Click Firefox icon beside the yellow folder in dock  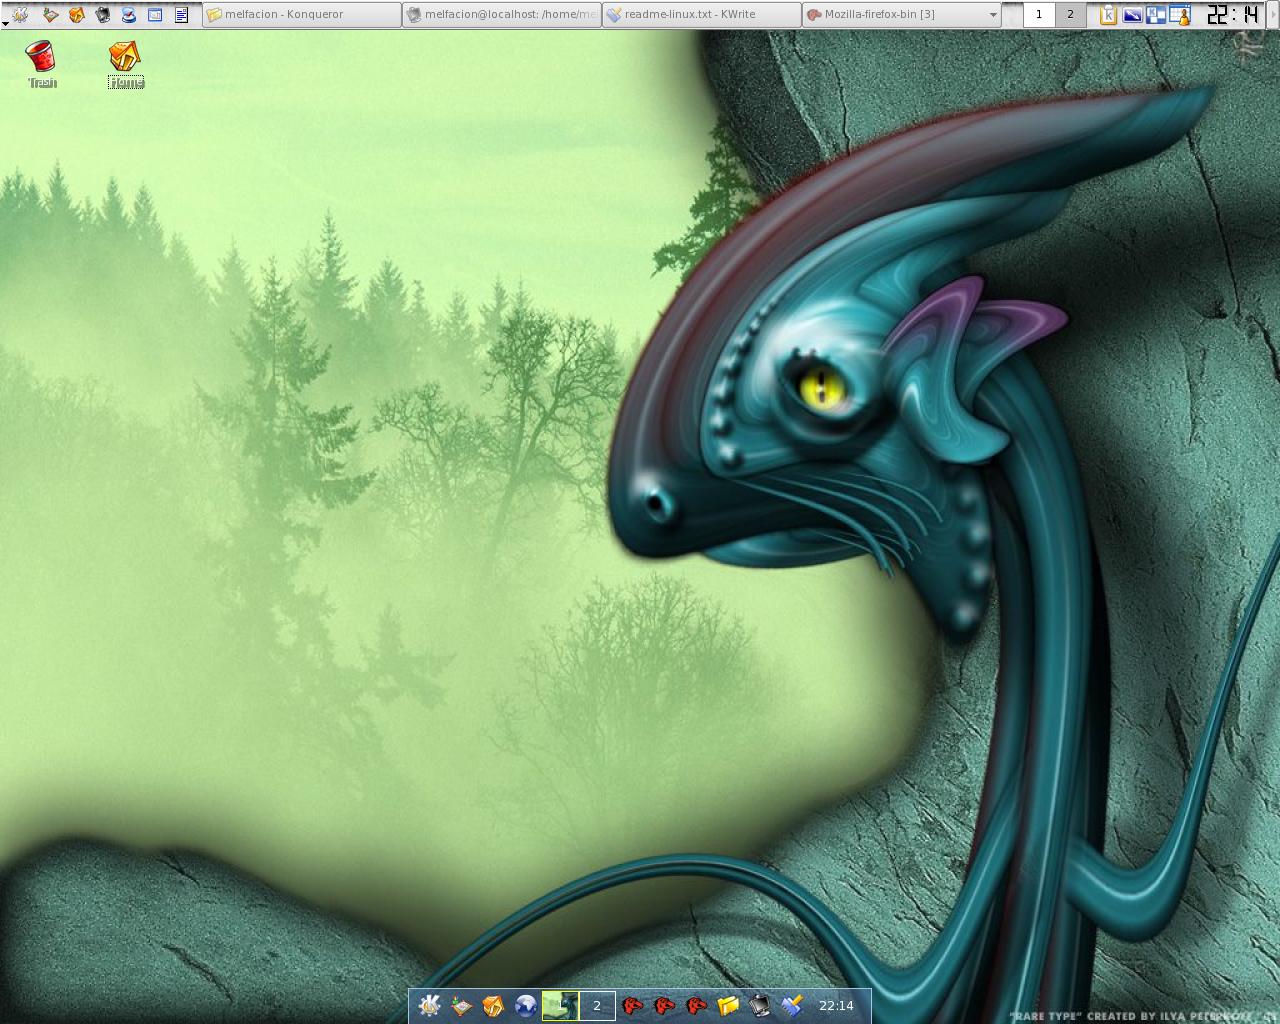tap(697, 1005)
